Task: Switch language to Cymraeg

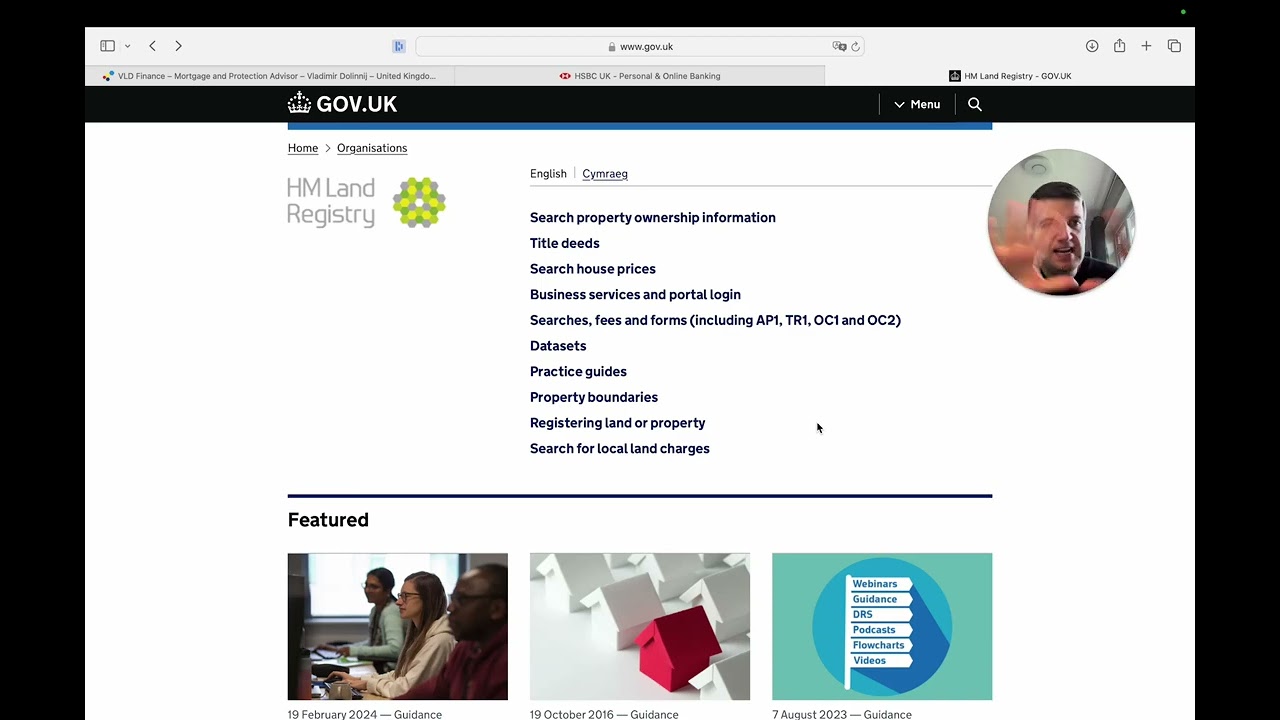Action: tap(605, 174)
